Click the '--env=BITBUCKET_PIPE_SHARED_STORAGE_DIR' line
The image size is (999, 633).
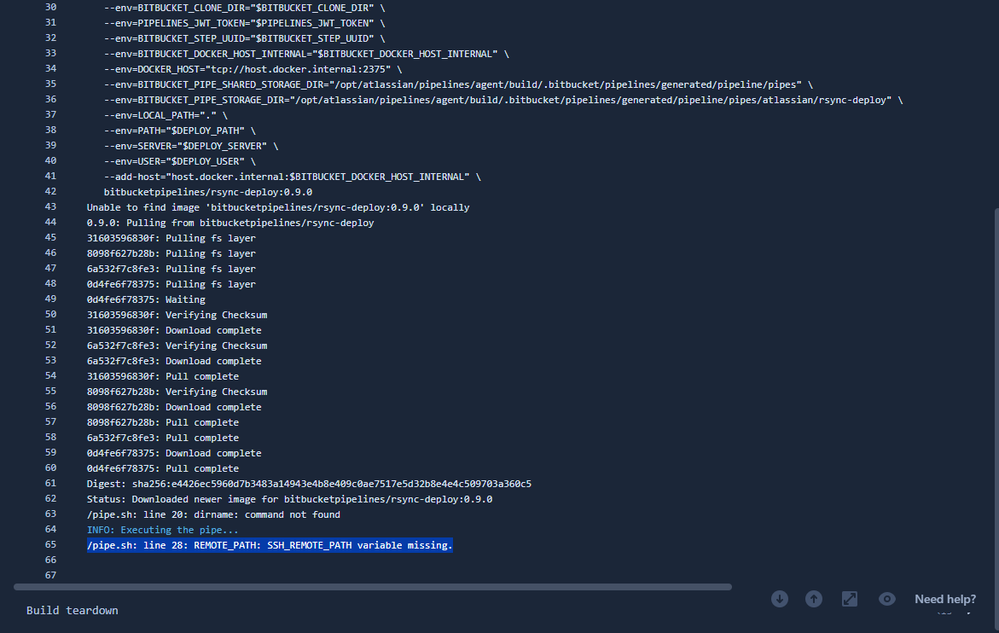[x=458, y=85]
